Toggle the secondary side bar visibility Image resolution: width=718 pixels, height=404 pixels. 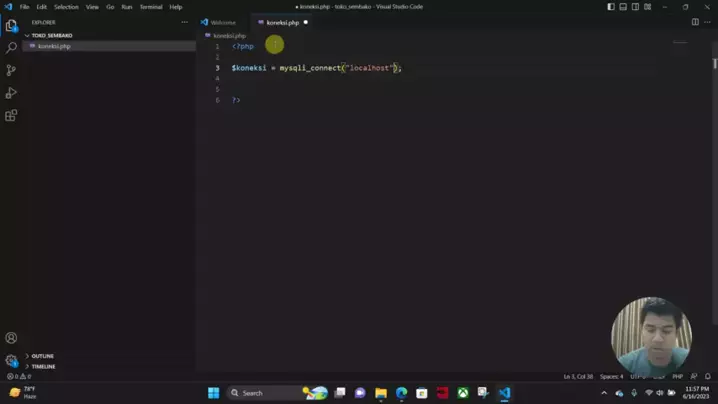[635, 7]
